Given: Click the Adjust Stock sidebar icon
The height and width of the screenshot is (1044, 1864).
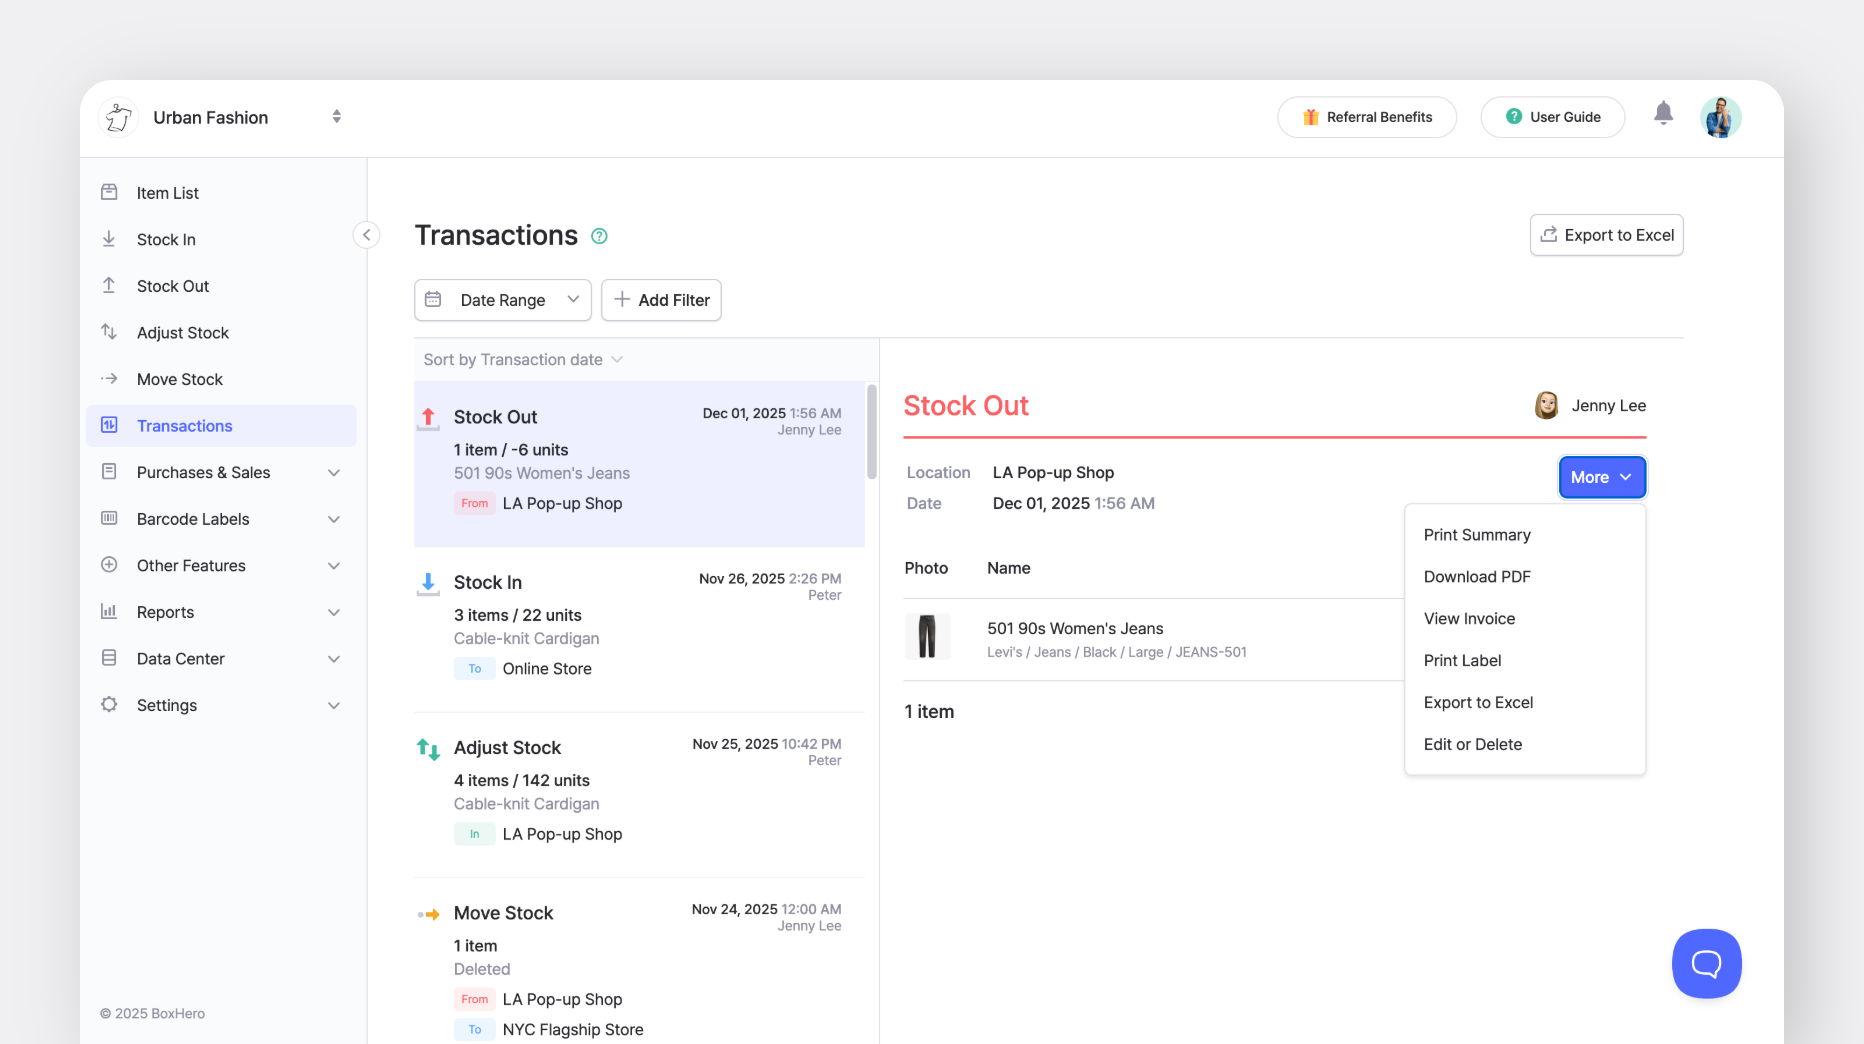Looking at the screenshot, I should tap(109, 332).
